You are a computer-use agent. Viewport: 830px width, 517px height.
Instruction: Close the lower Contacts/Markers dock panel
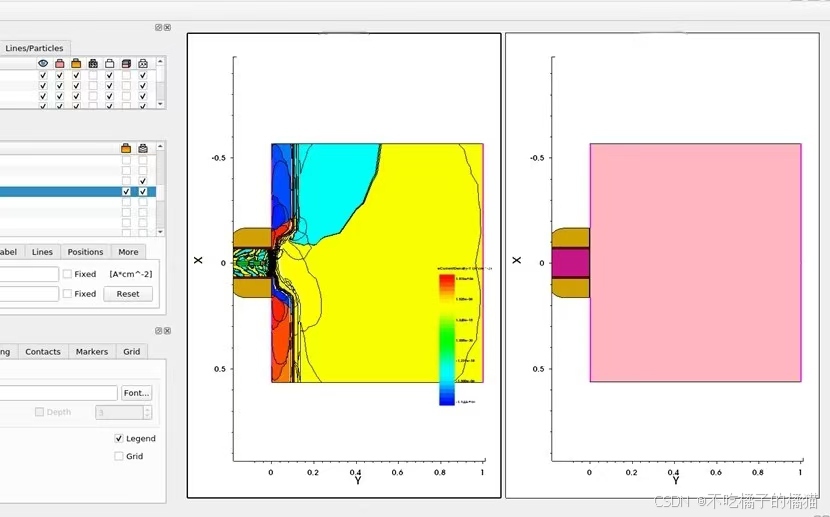[x=167, y=331]
